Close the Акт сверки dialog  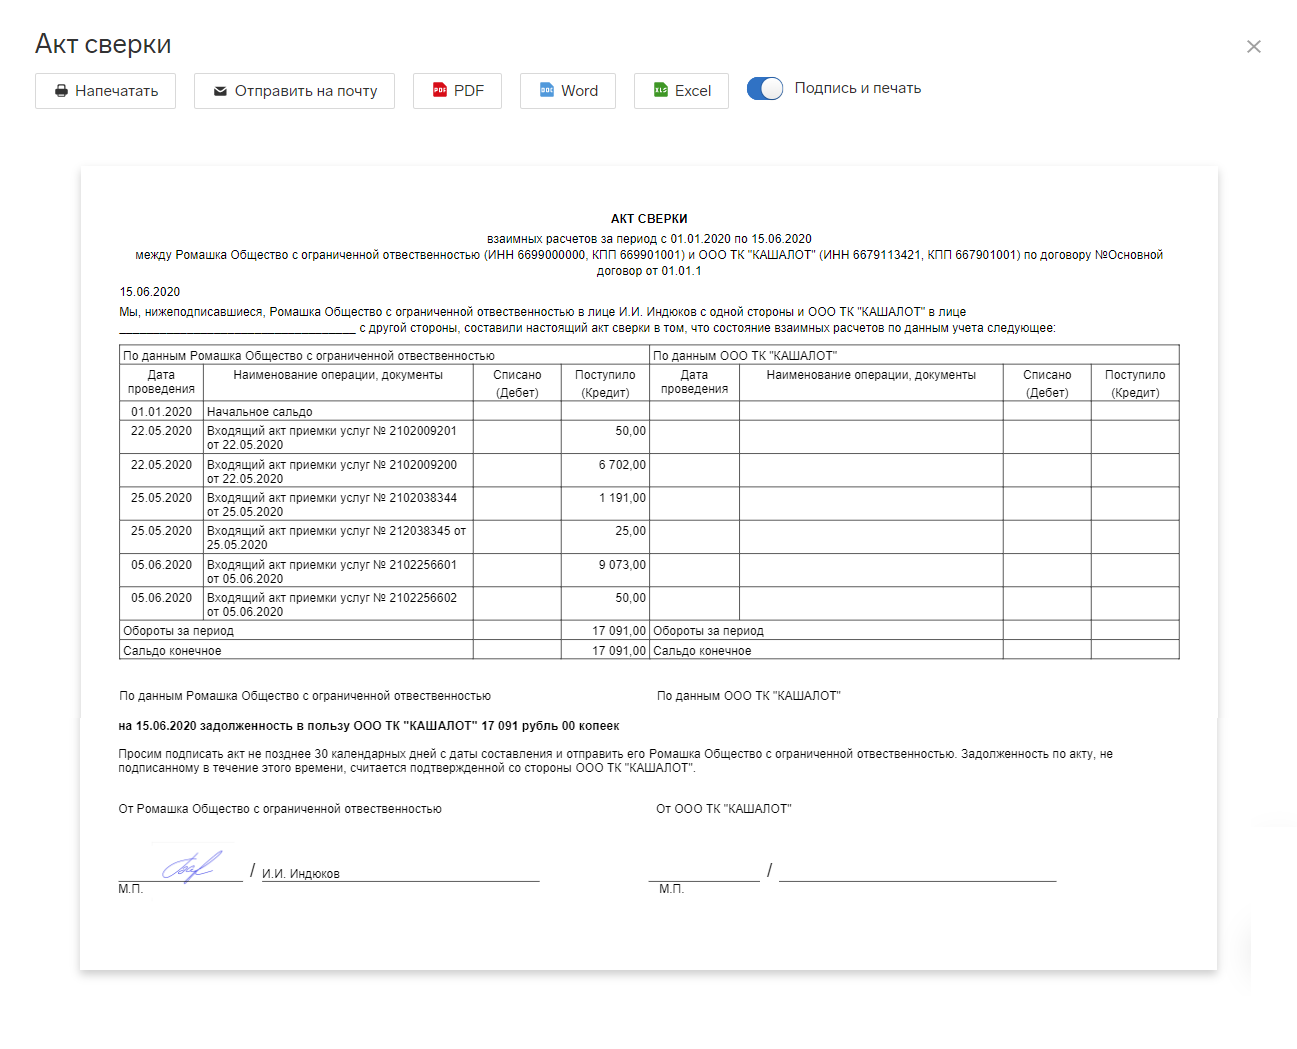(1254, 46)
